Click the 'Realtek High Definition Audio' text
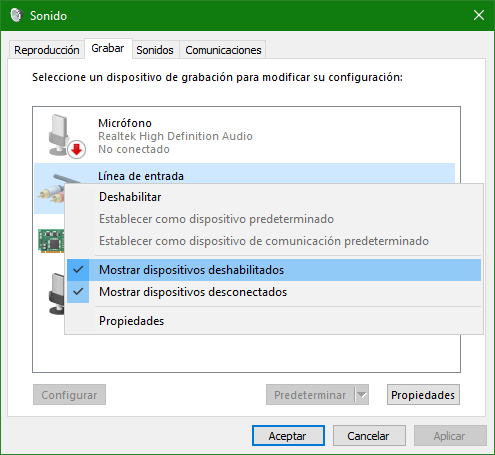495x455 pixels. point(175,136)
